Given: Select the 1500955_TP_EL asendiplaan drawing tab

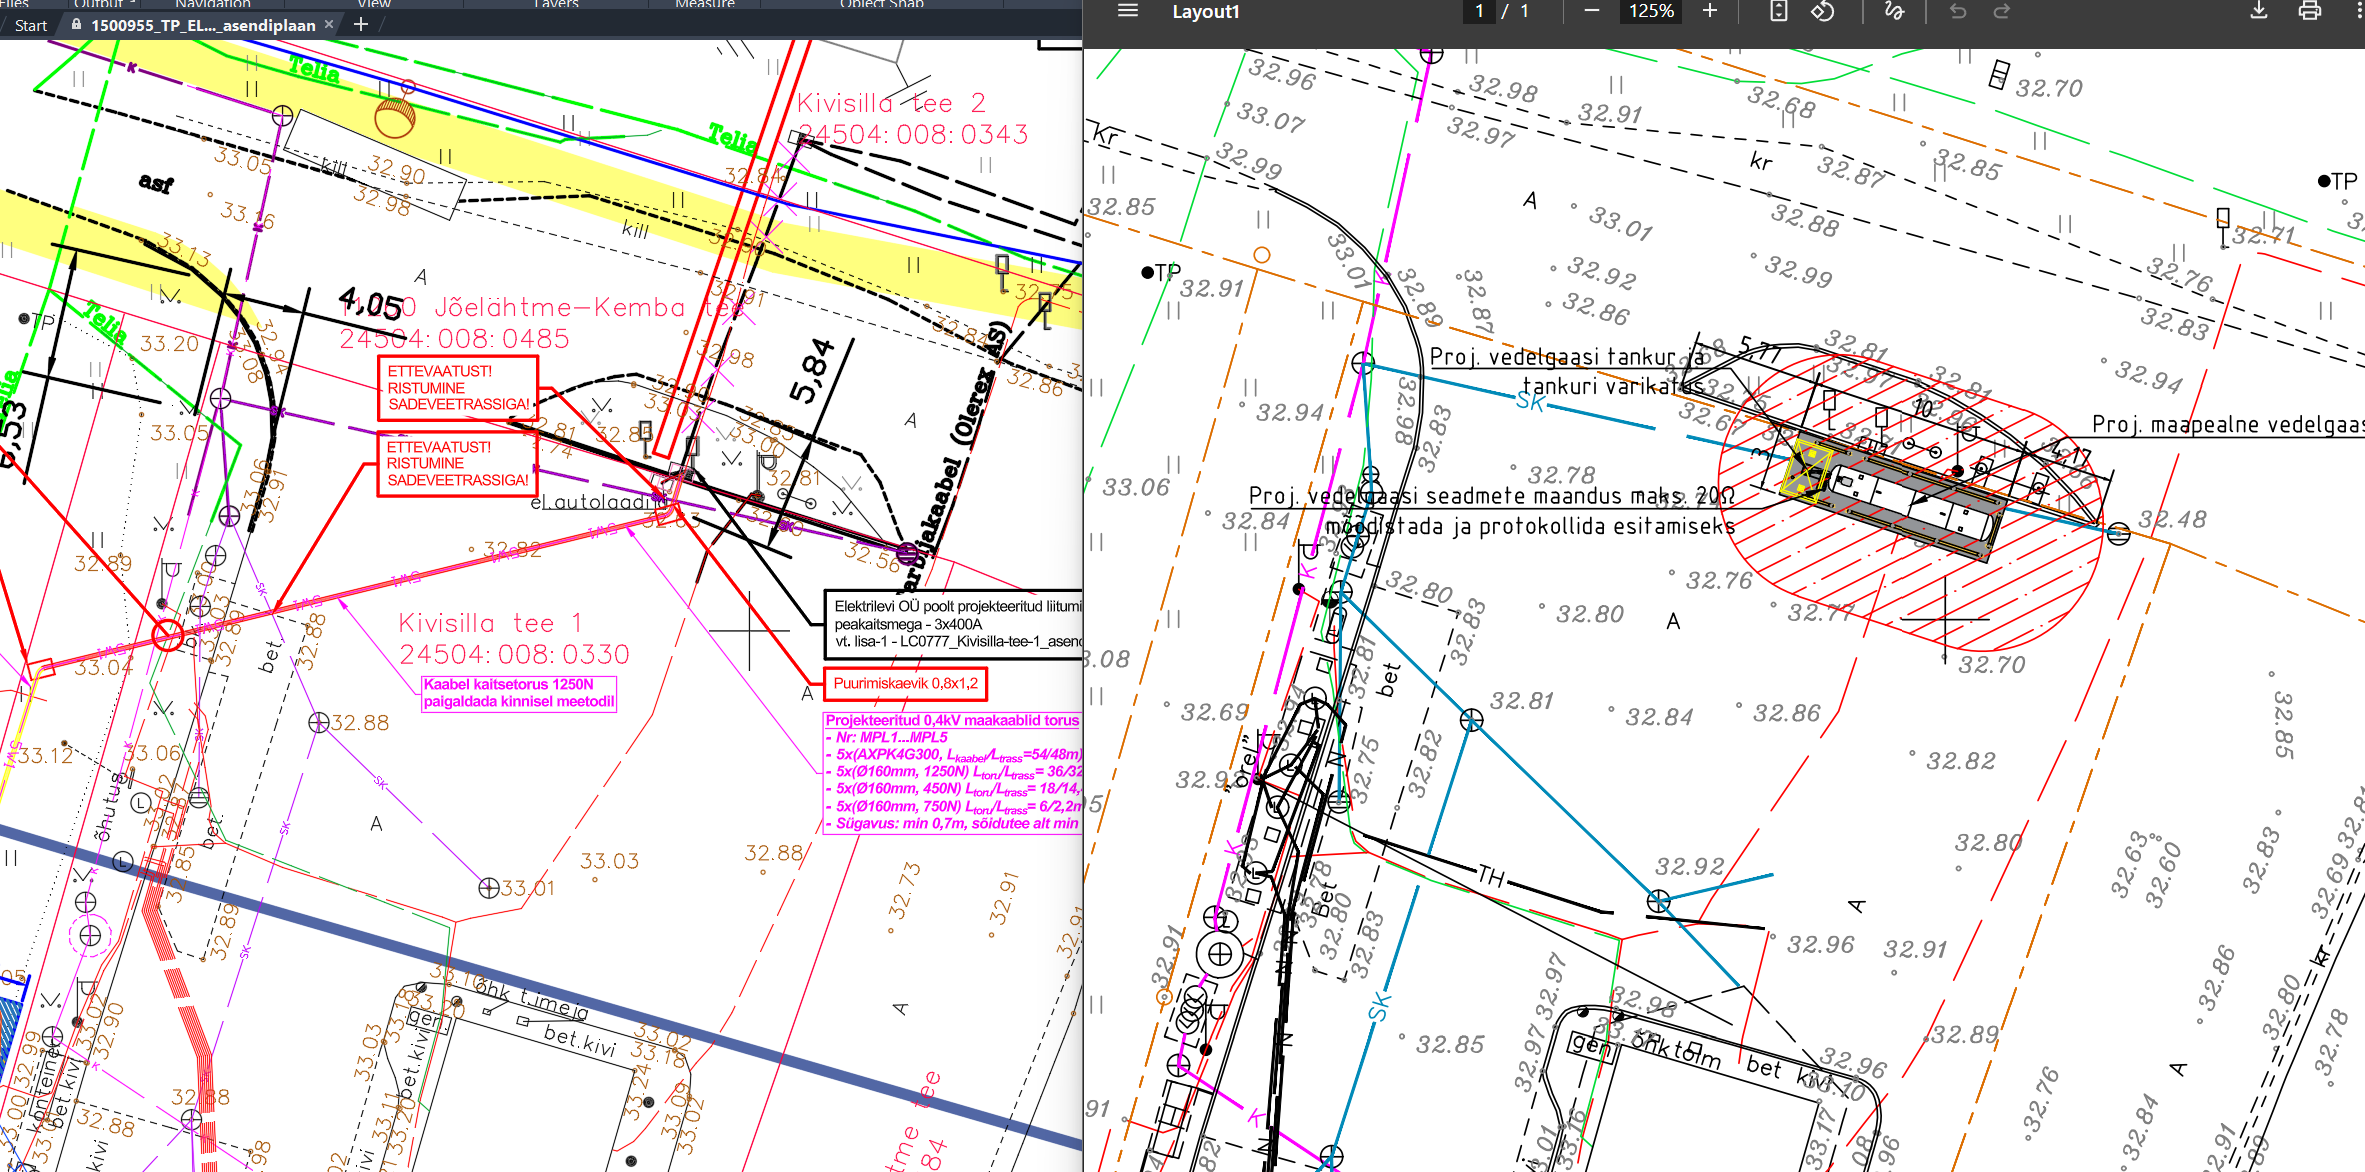Looking at the screenshot, I should click(202, 25).
